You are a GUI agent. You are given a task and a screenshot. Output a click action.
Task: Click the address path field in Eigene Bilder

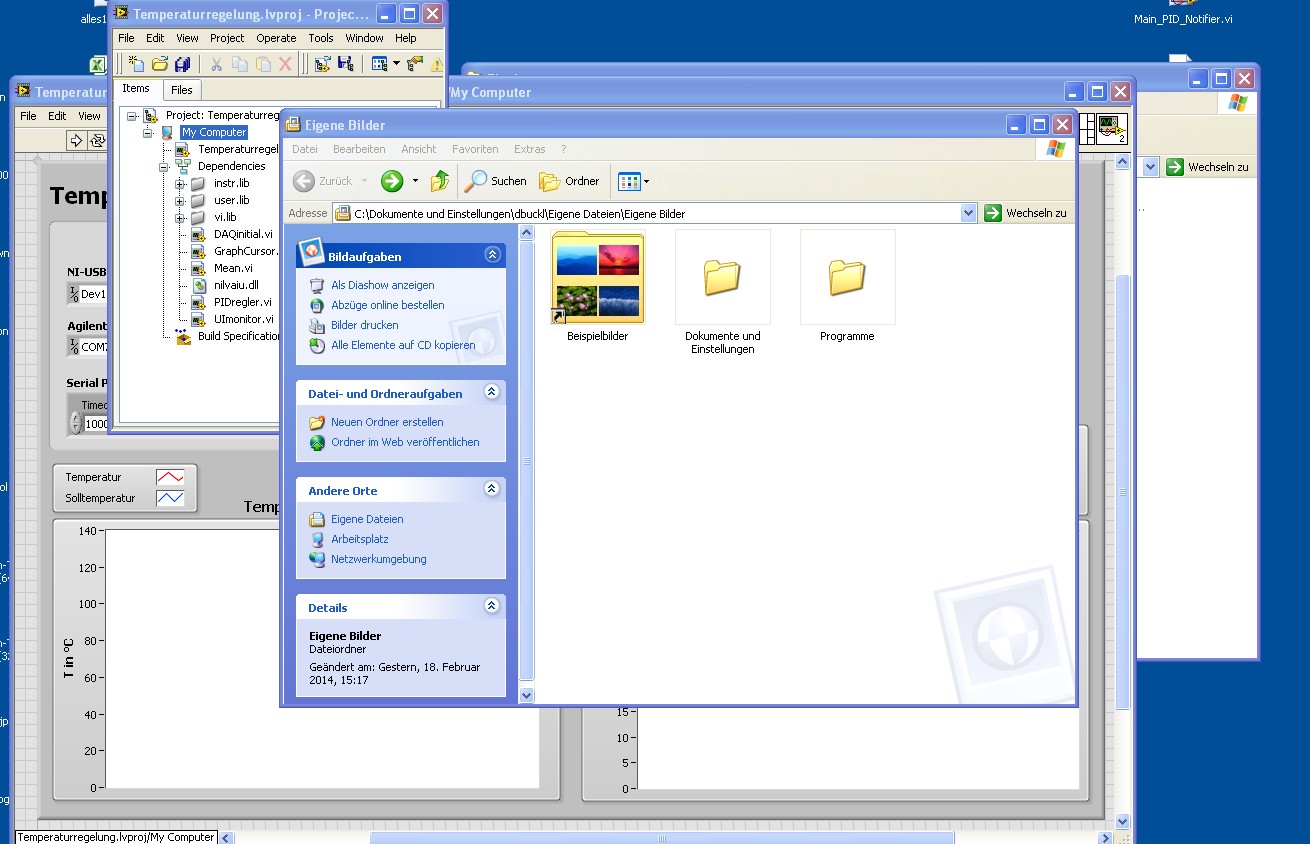[x=655, y=213]
